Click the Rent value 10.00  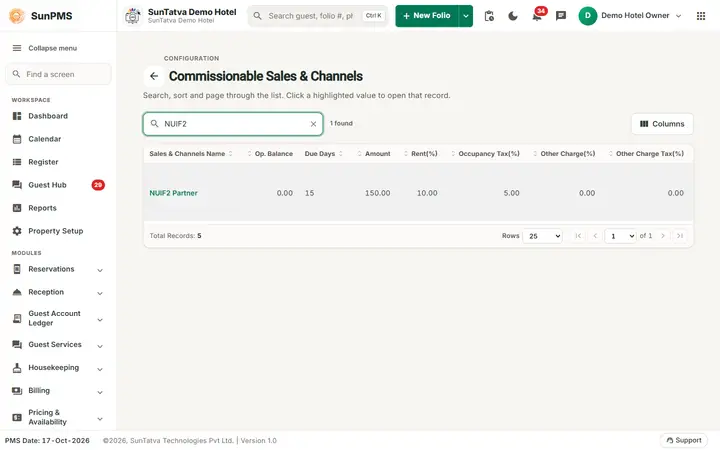(x=427, y=193)
